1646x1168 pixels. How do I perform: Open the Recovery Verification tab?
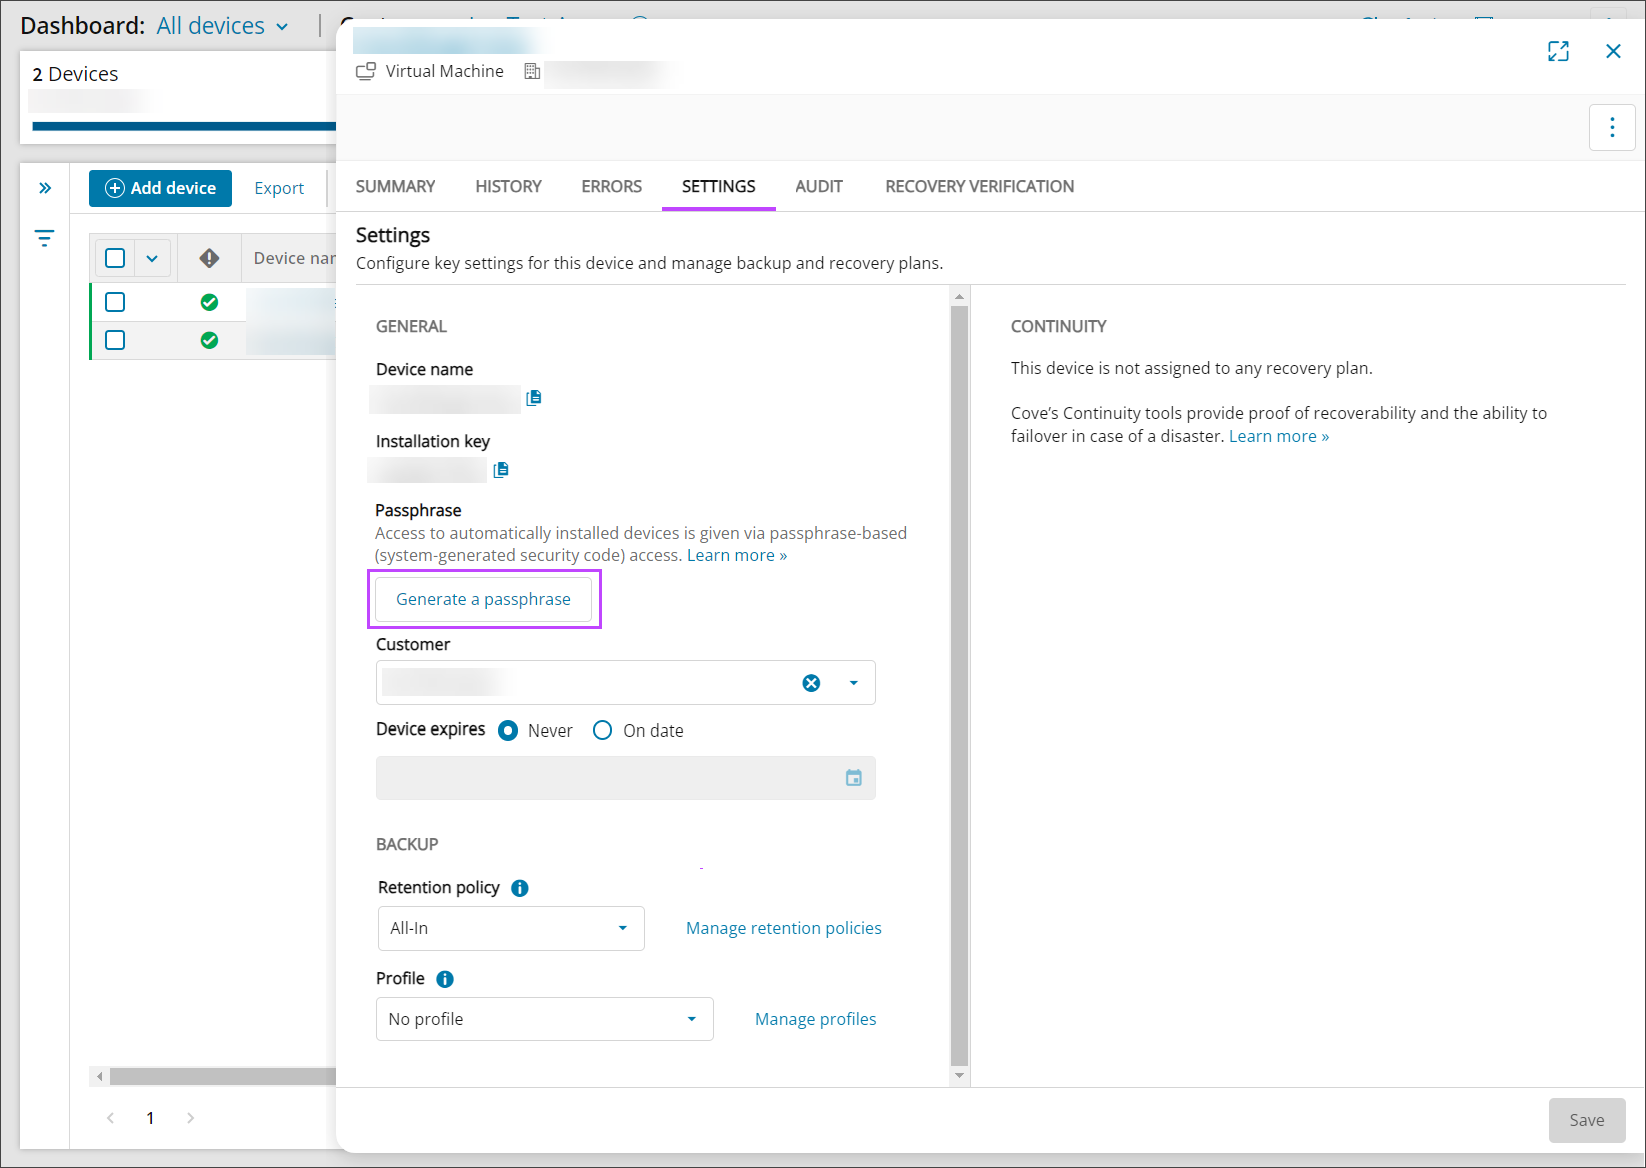click(979, 187)
